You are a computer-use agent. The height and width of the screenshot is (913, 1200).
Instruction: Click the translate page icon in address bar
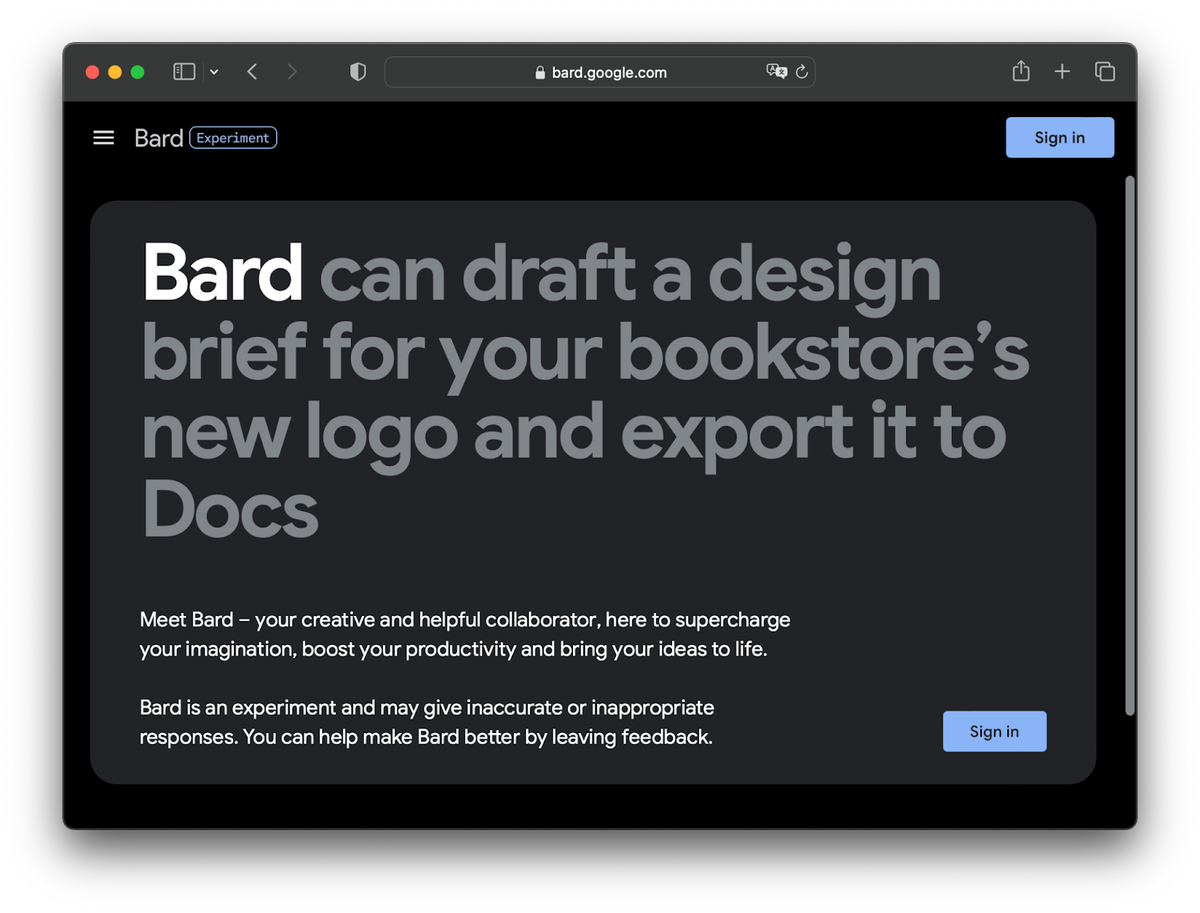(x=776, y=71)
